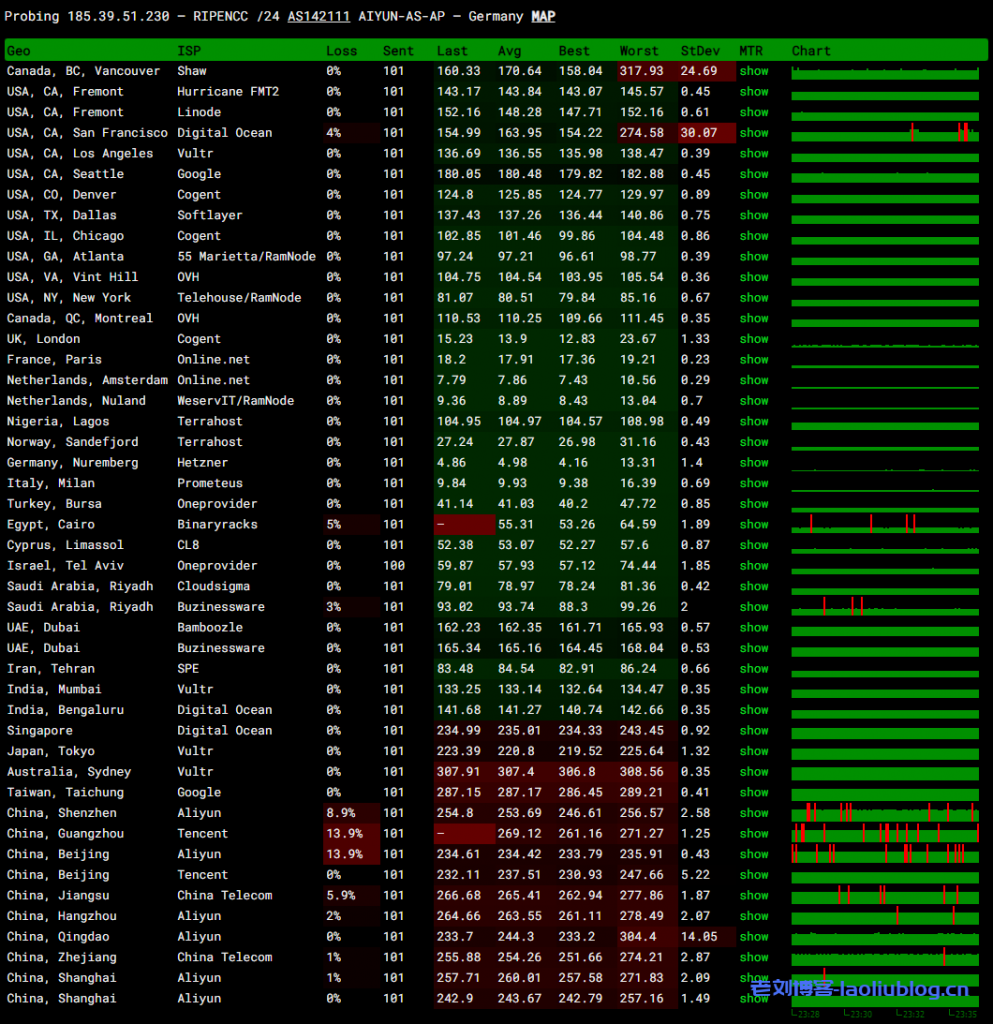Click the Avg column header

[509, 51]
